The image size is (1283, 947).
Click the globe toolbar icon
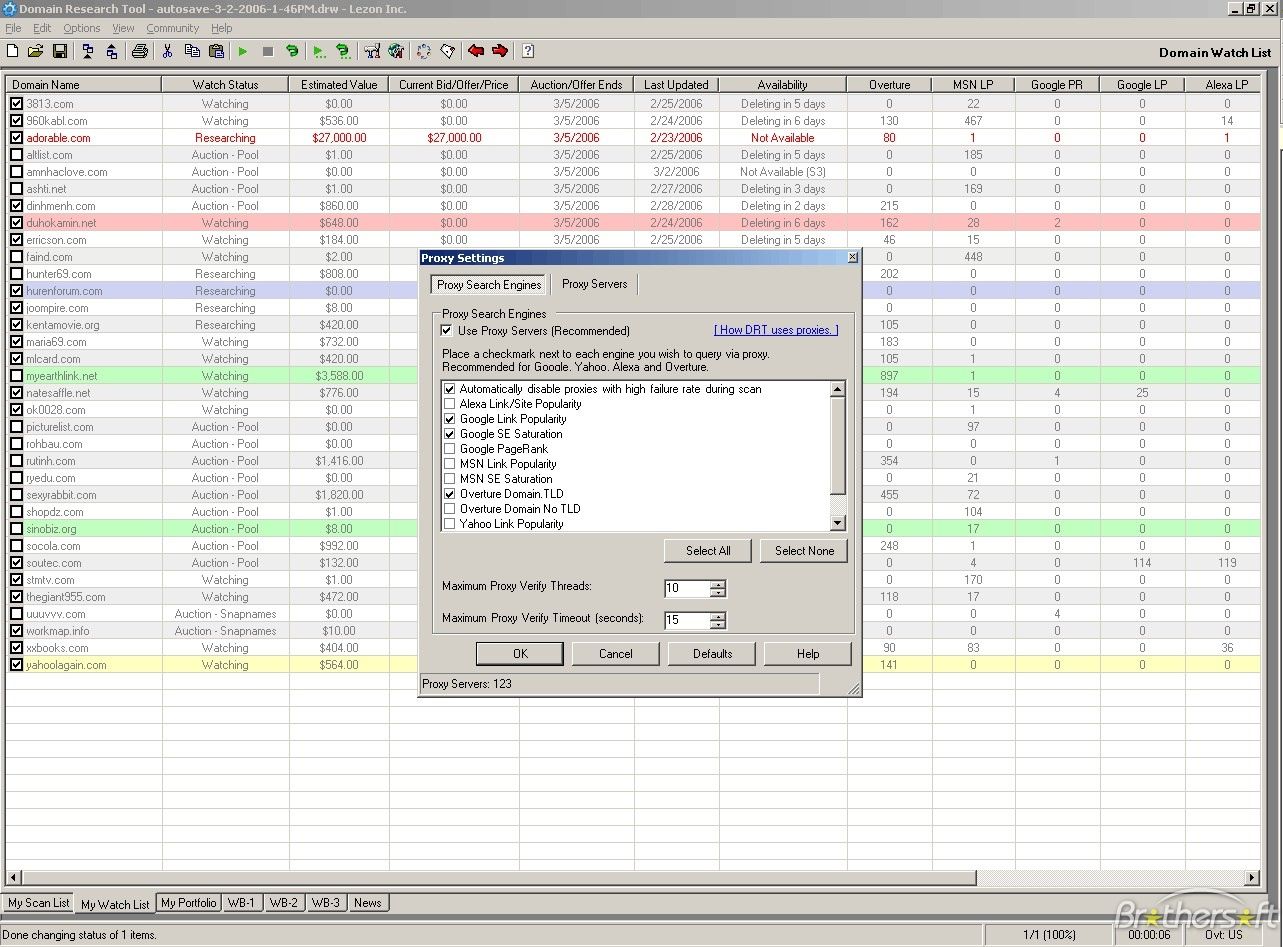(396, 51)
